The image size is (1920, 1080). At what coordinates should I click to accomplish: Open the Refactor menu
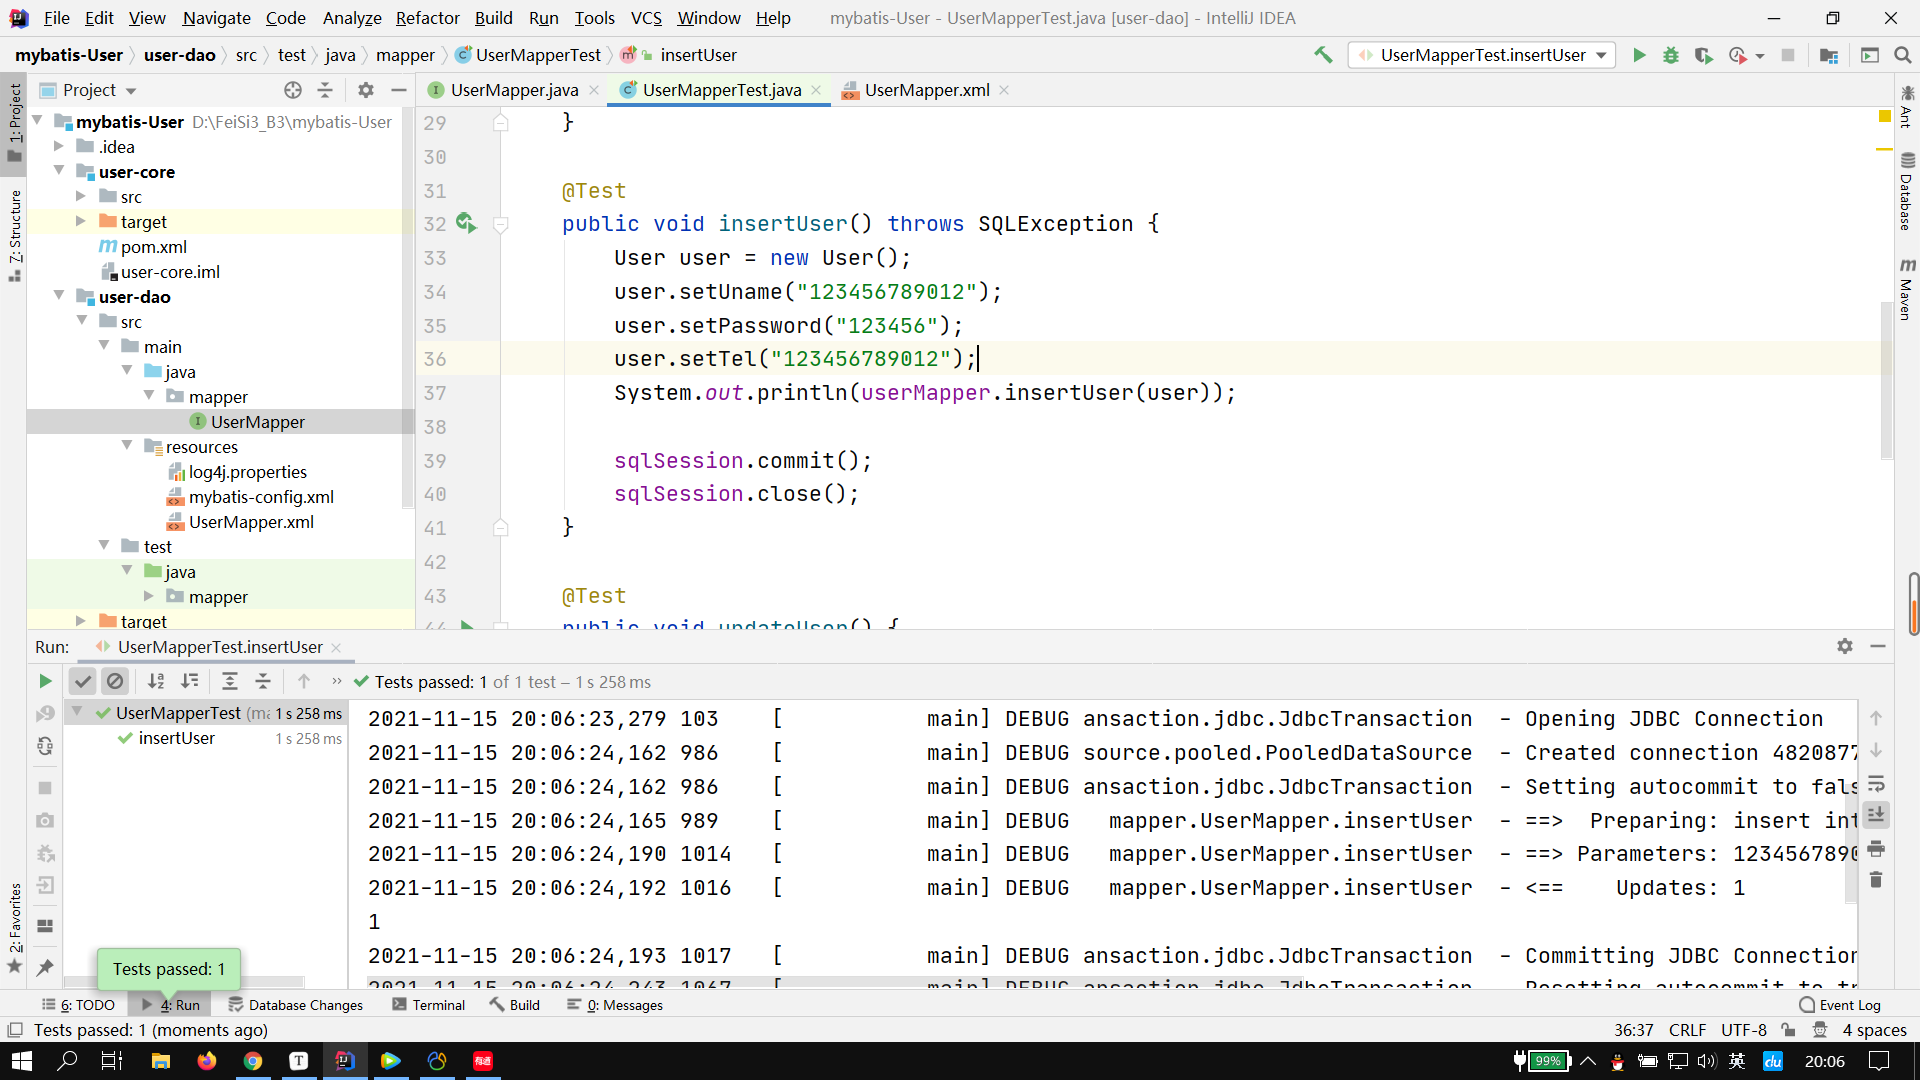tap(427, 18)
